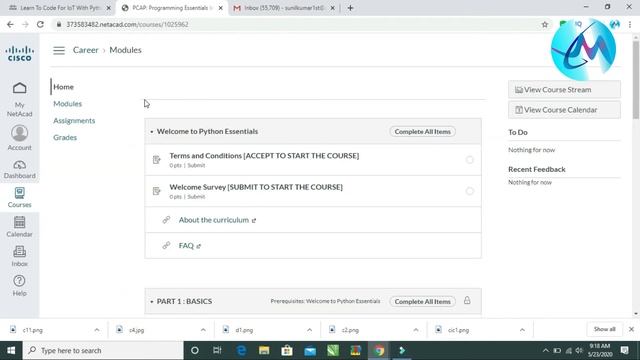The image size is (640, 360).
Task: Toggle the hamburger course navigation menu
Action: click(59, 50)
